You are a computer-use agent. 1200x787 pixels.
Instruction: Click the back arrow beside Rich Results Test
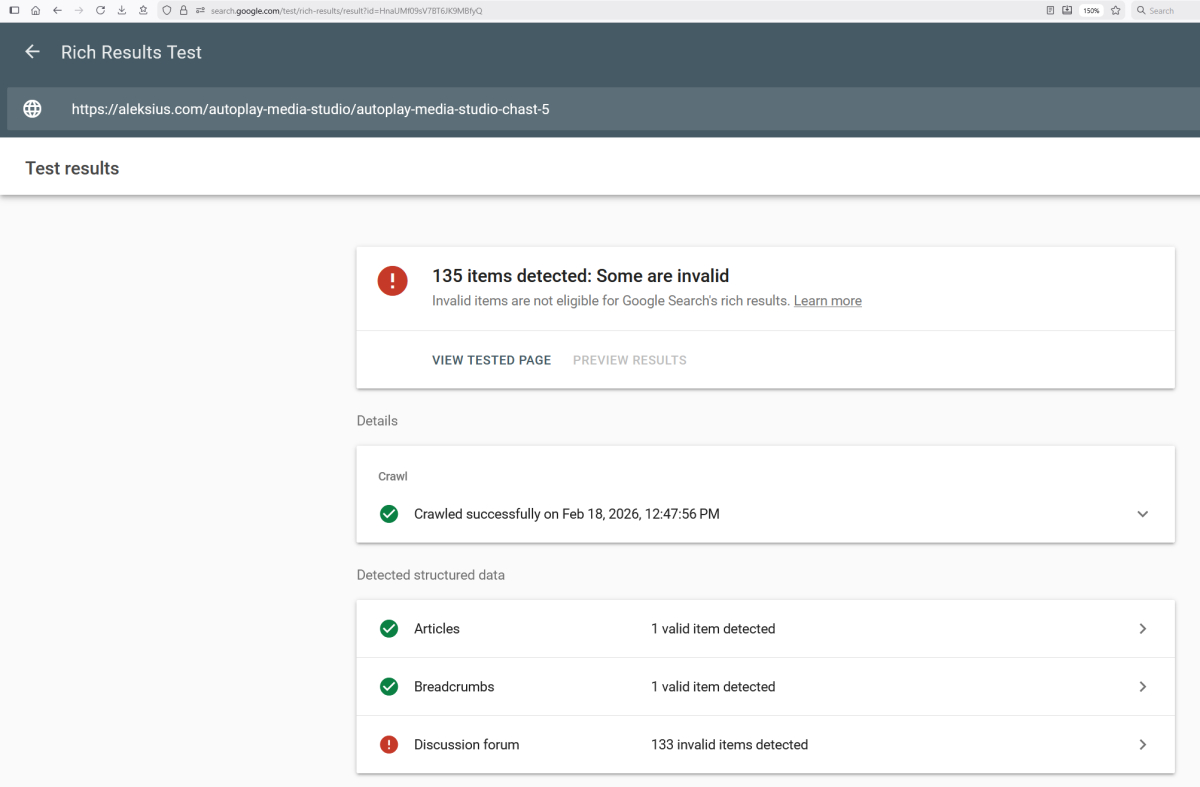33,52
